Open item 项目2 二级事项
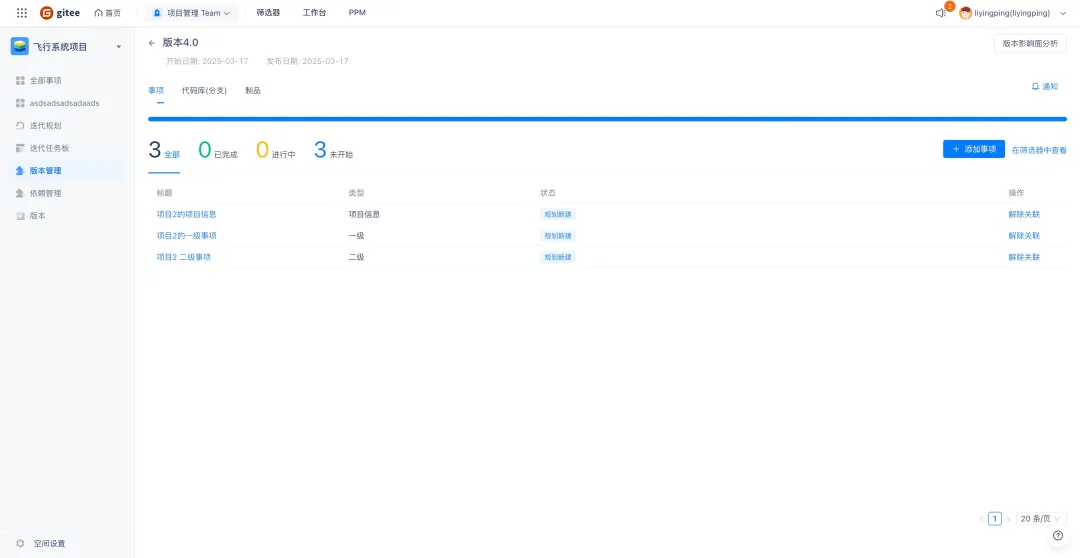This screenshot has height=558, width=1080. [183, 257]
